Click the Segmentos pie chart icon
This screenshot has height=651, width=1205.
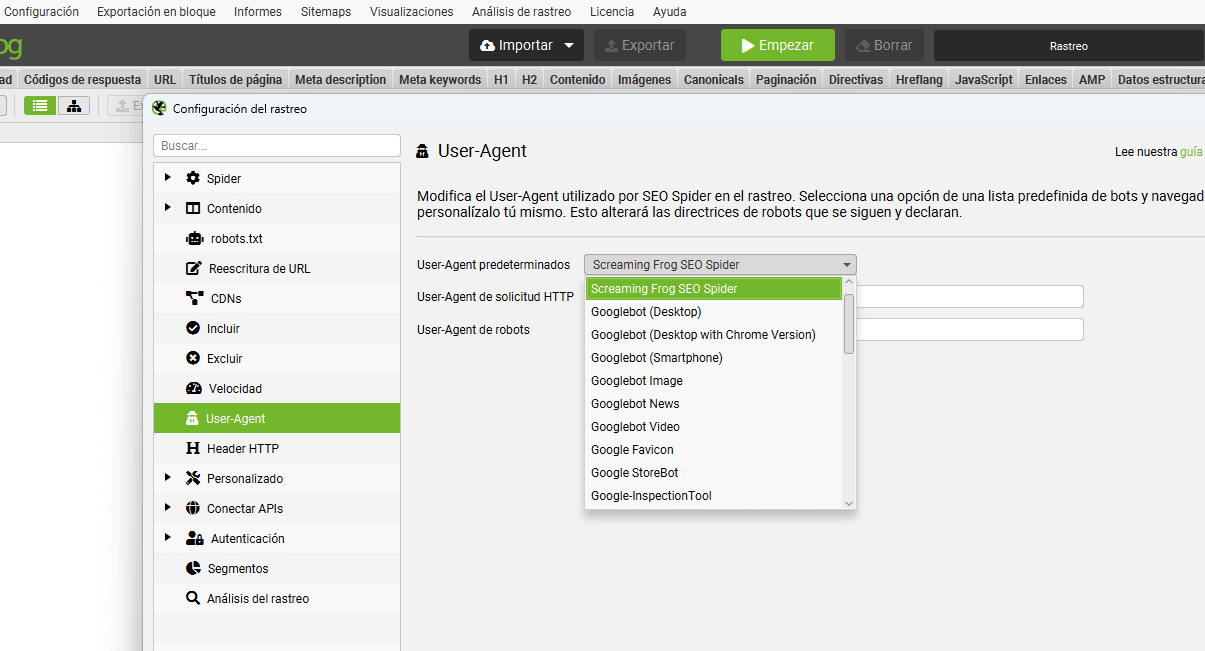pos(194,568)
